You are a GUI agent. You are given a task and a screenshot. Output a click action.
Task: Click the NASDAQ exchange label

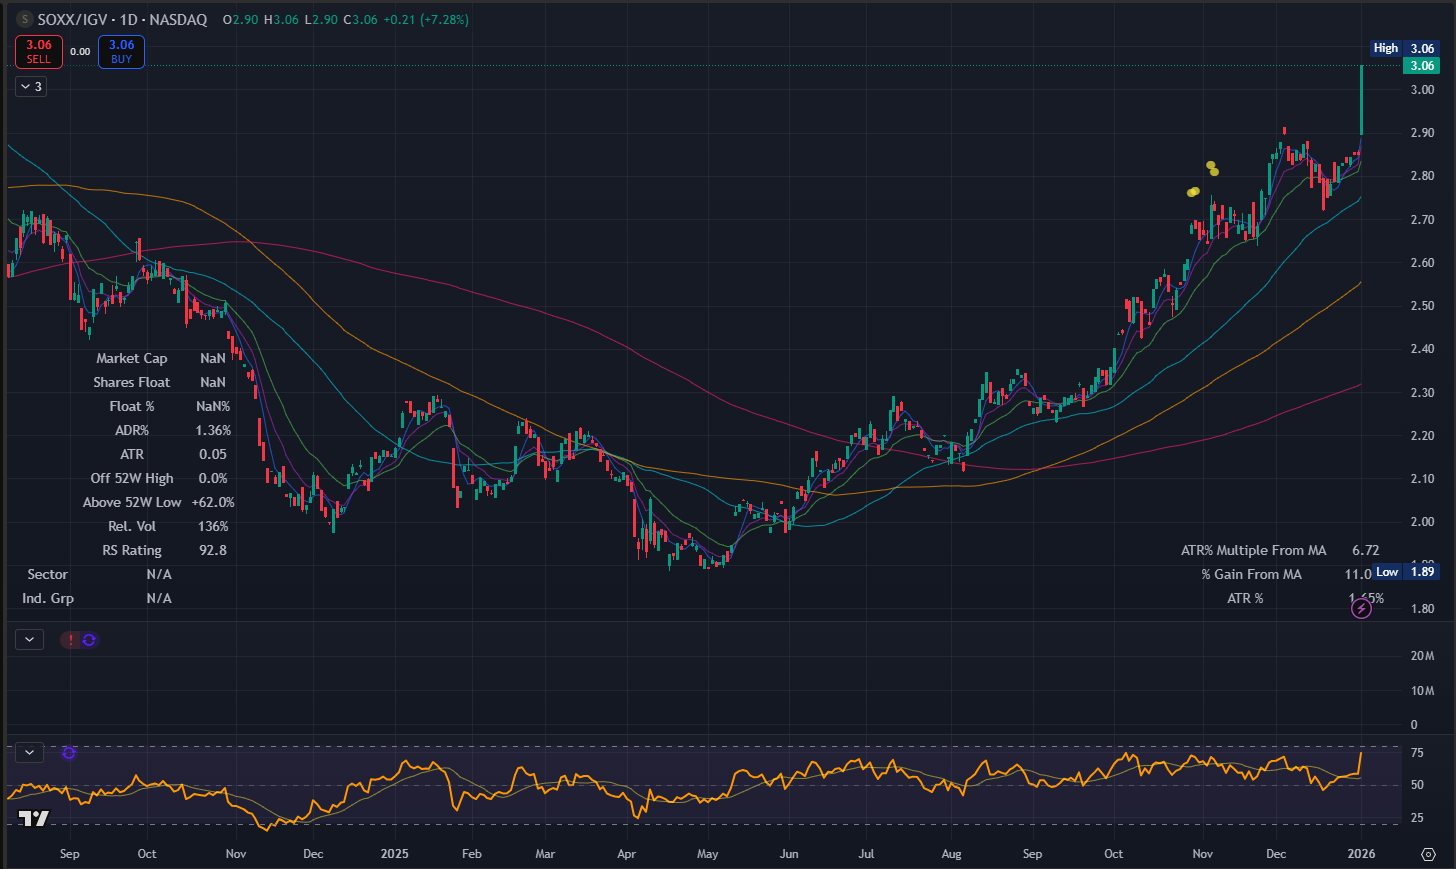pyautogui.click(x=180, y=20)
